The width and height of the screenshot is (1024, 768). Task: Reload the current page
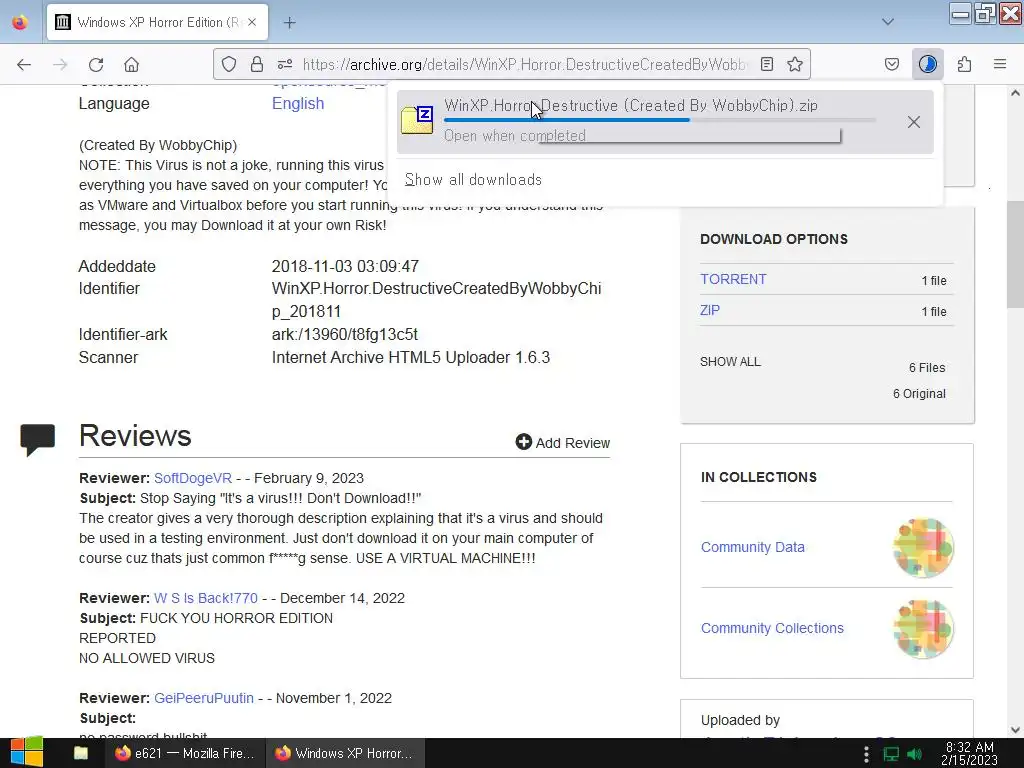[96, 65]
